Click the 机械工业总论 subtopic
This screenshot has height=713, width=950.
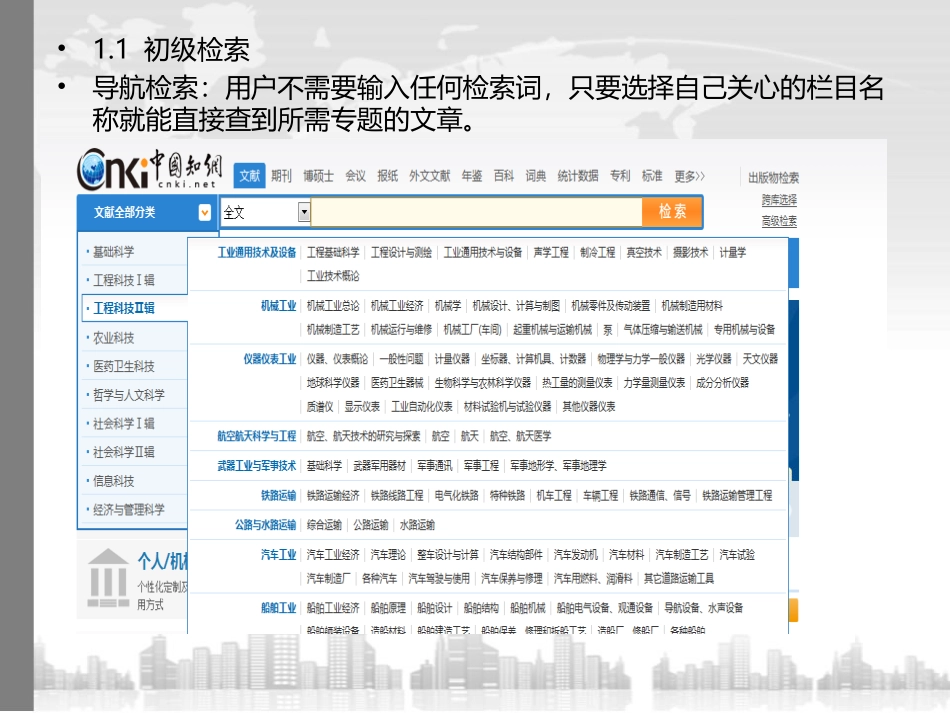333,306
